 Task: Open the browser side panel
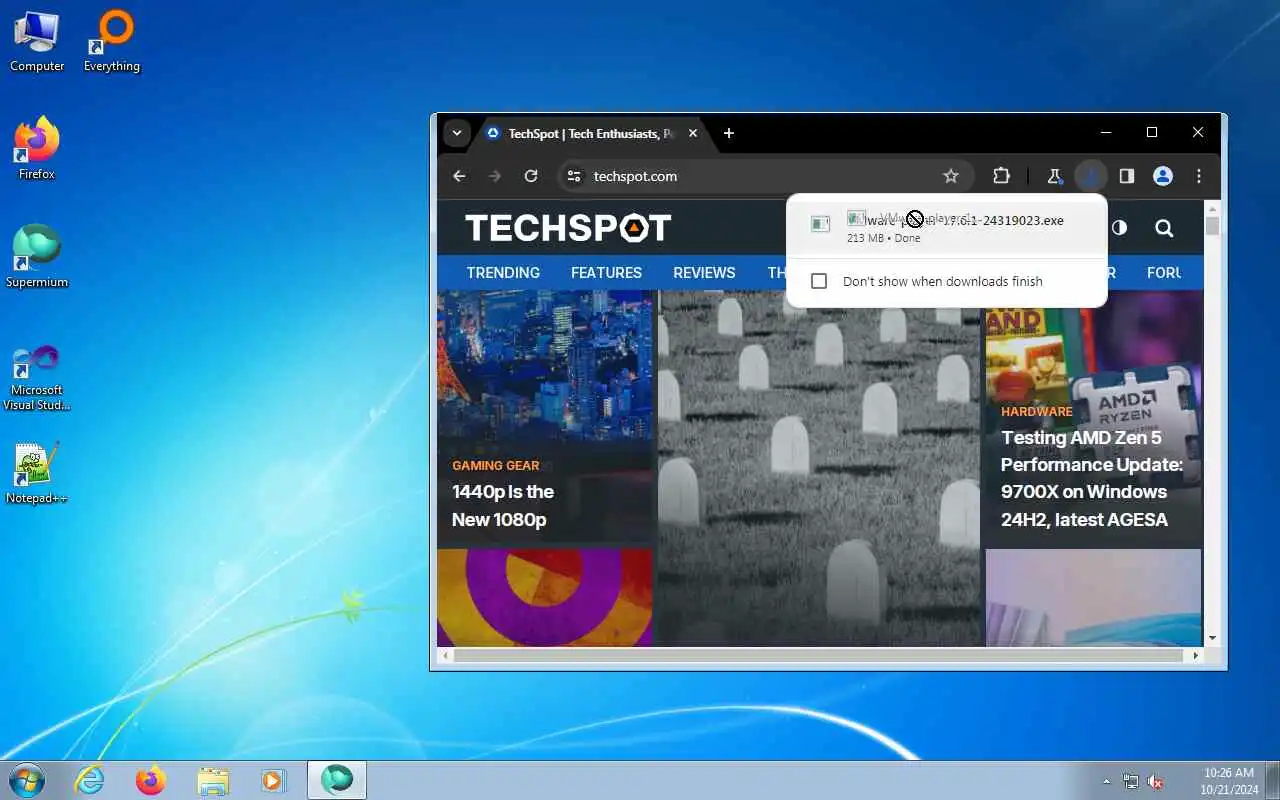(x=1126, y=176)
